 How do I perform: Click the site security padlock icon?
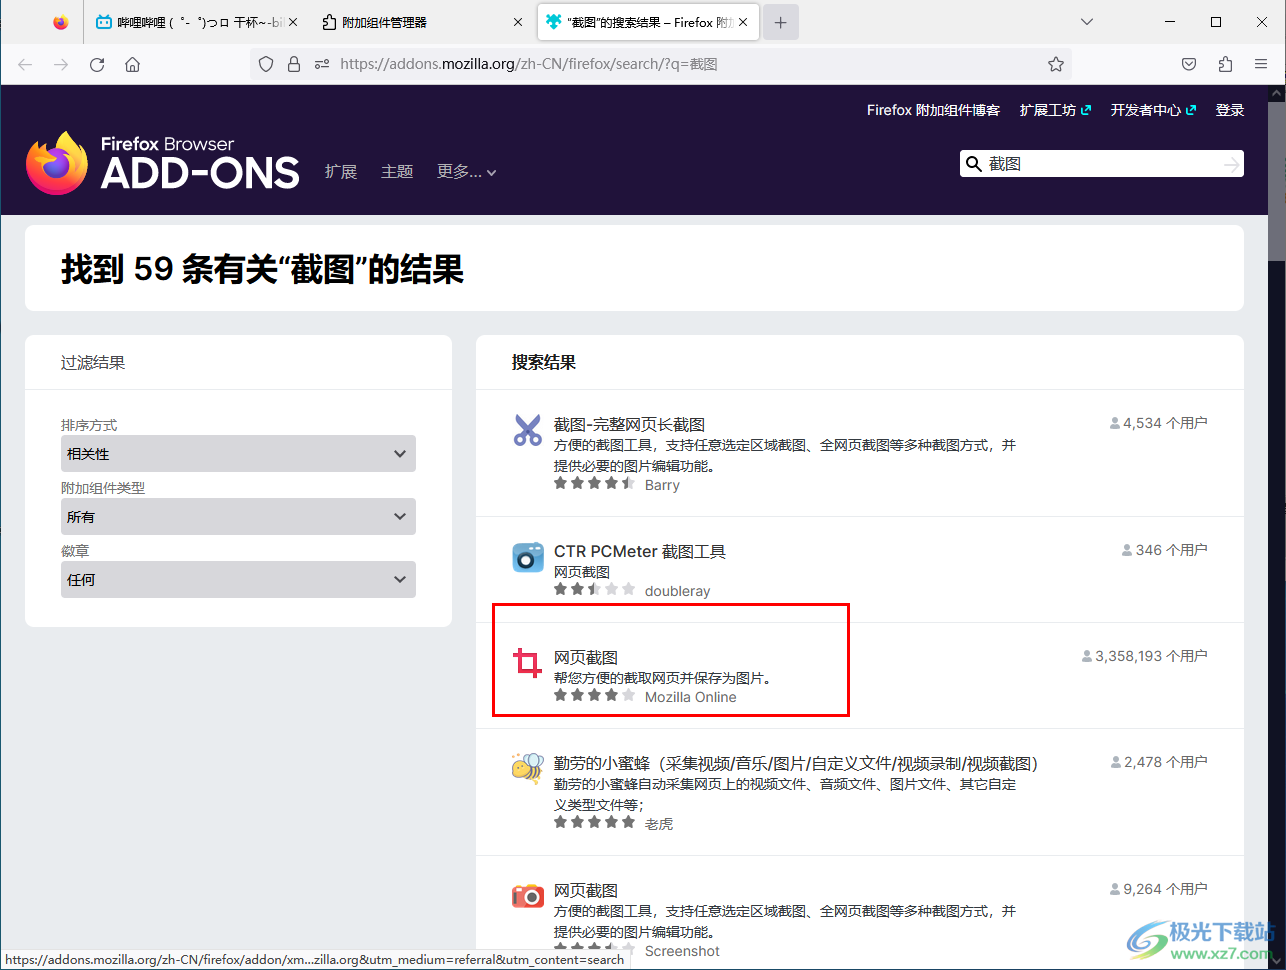(294, 64)
